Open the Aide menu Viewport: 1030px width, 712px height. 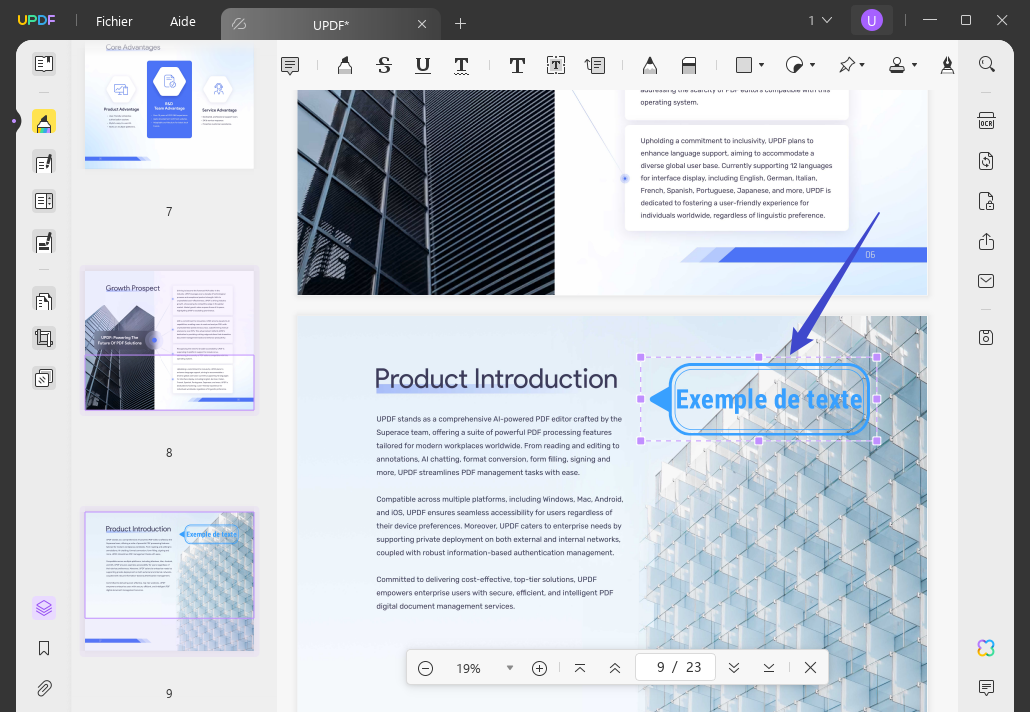(x=183, y=22)
